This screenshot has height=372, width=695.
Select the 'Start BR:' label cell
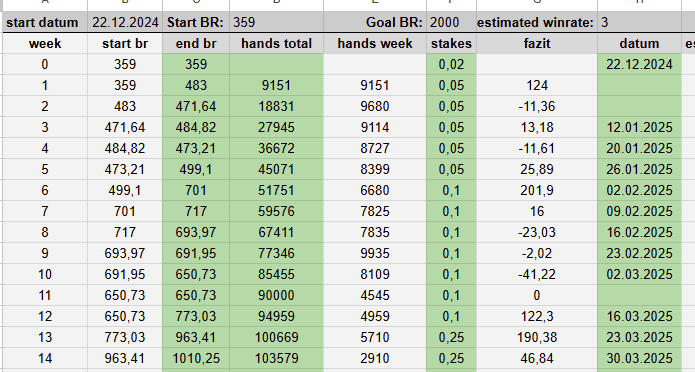pos(196,22)
